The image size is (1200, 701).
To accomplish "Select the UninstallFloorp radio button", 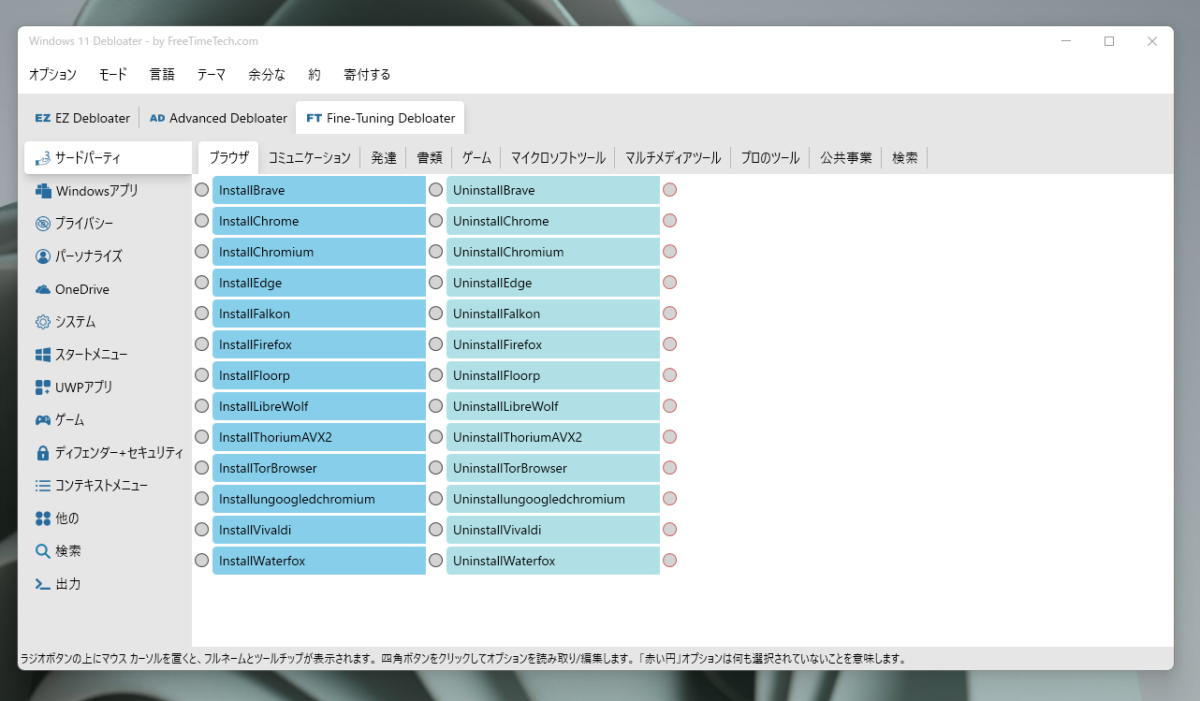I will tap(435, 376).
